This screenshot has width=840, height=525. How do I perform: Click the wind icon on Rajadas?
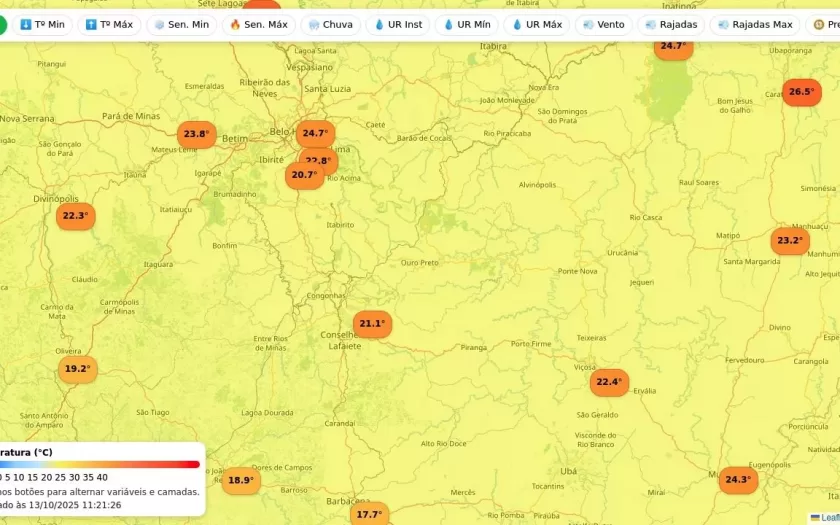click(650, 25)
